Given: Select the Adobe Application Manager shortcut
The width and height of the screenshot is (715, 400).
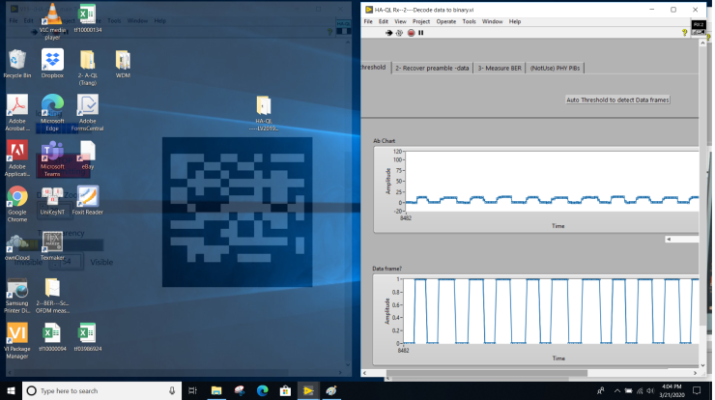Looking at the screenshot, I should pos(17,158).
